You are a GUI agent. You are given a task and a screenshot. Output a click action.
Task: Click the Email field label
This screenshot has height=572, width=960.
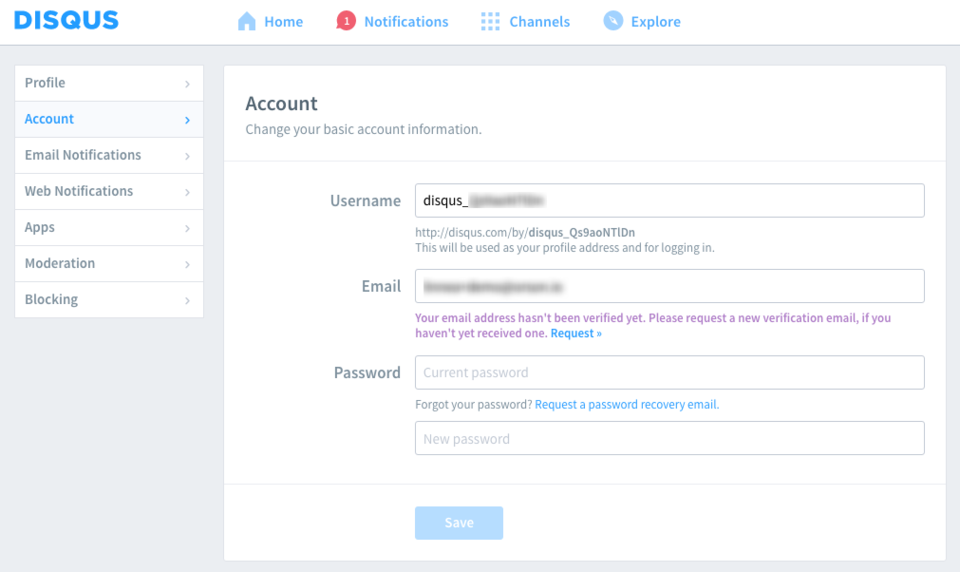(x=381, y=287)
